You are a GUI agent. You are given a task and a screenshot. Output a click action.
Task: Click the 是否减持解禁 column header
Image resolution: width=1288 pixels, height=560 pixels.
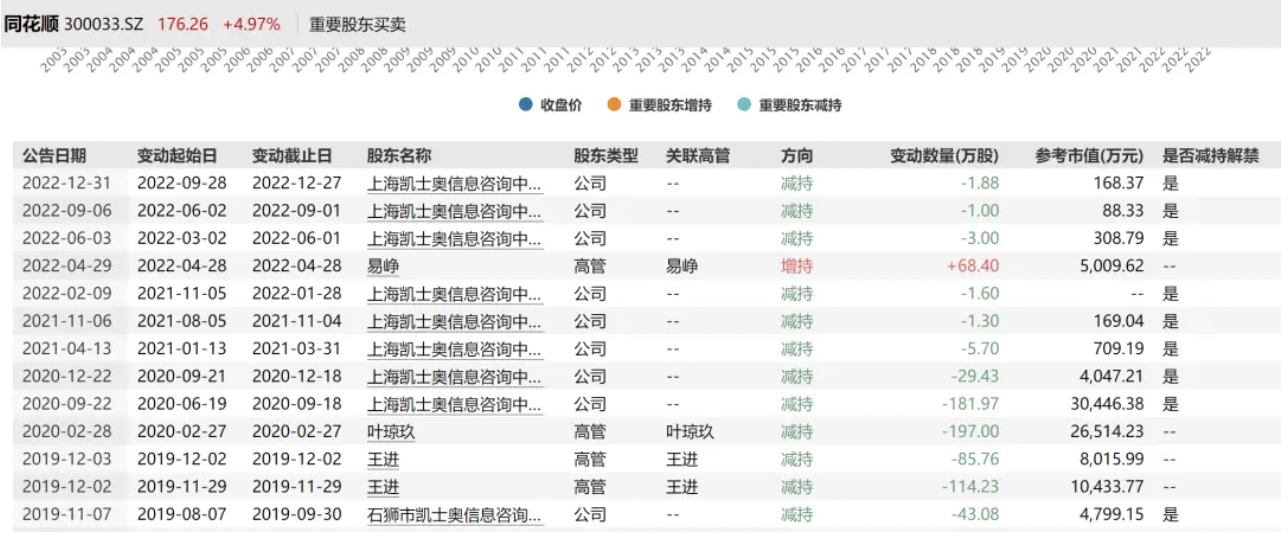1210,156
